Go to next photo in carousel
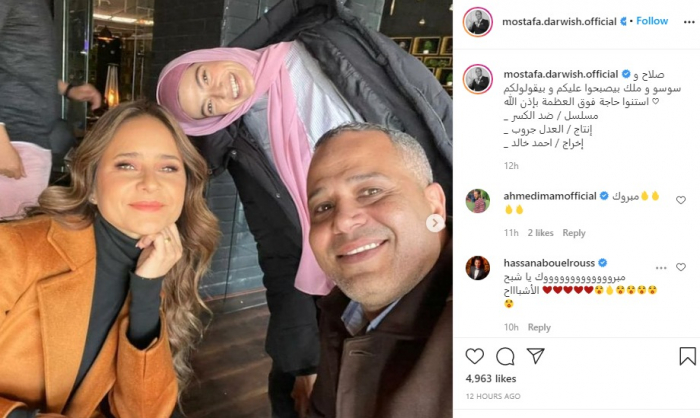Screen dimensions: 700x418 point(435,223)
